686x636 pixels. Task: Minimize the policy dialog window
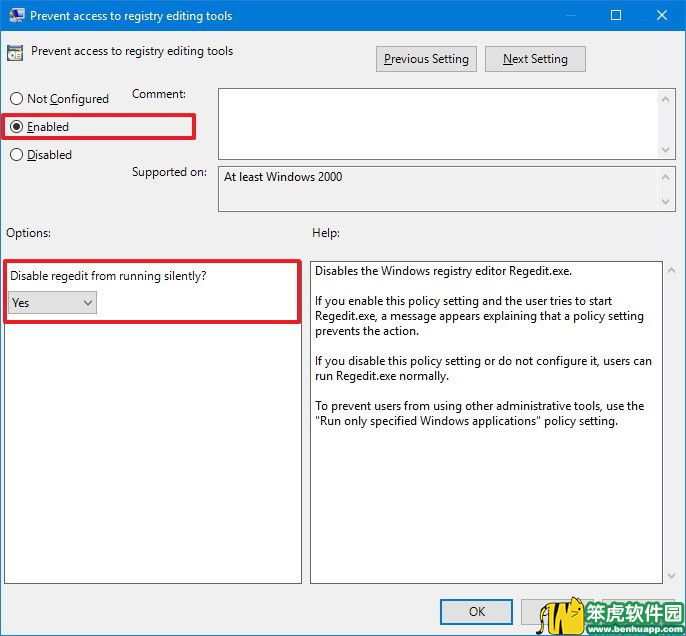tap(570, 15)
